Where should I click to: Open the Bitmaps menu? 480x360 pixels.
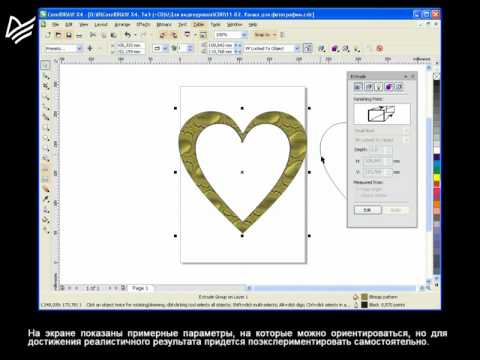164,25
